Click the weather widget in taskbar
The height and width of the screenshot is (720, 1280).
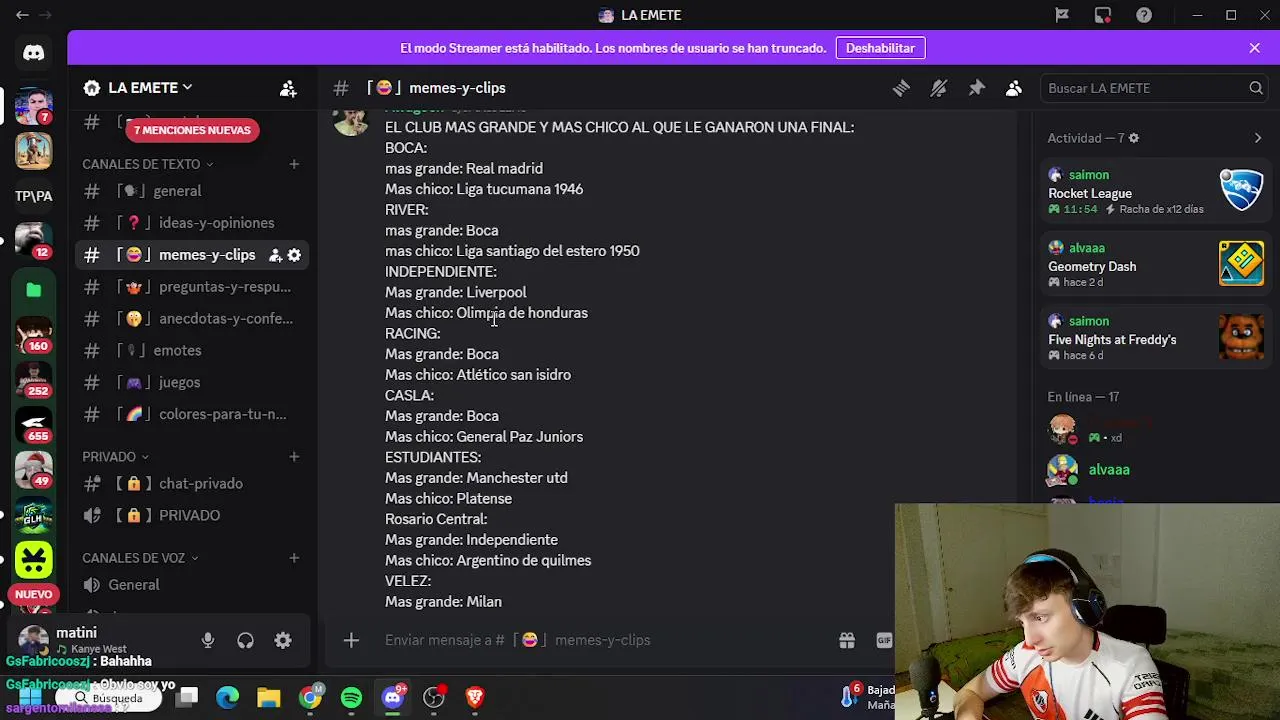tap(870, 697)
